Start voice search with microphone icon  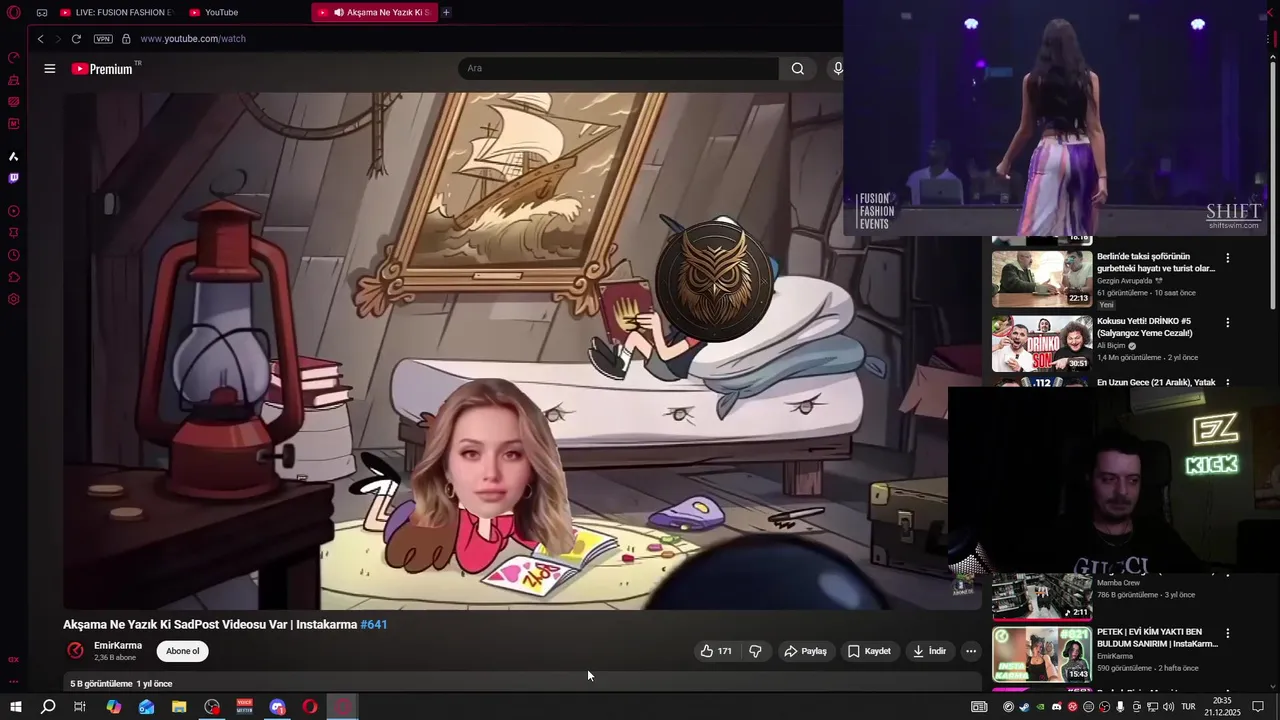click(838, 68)
